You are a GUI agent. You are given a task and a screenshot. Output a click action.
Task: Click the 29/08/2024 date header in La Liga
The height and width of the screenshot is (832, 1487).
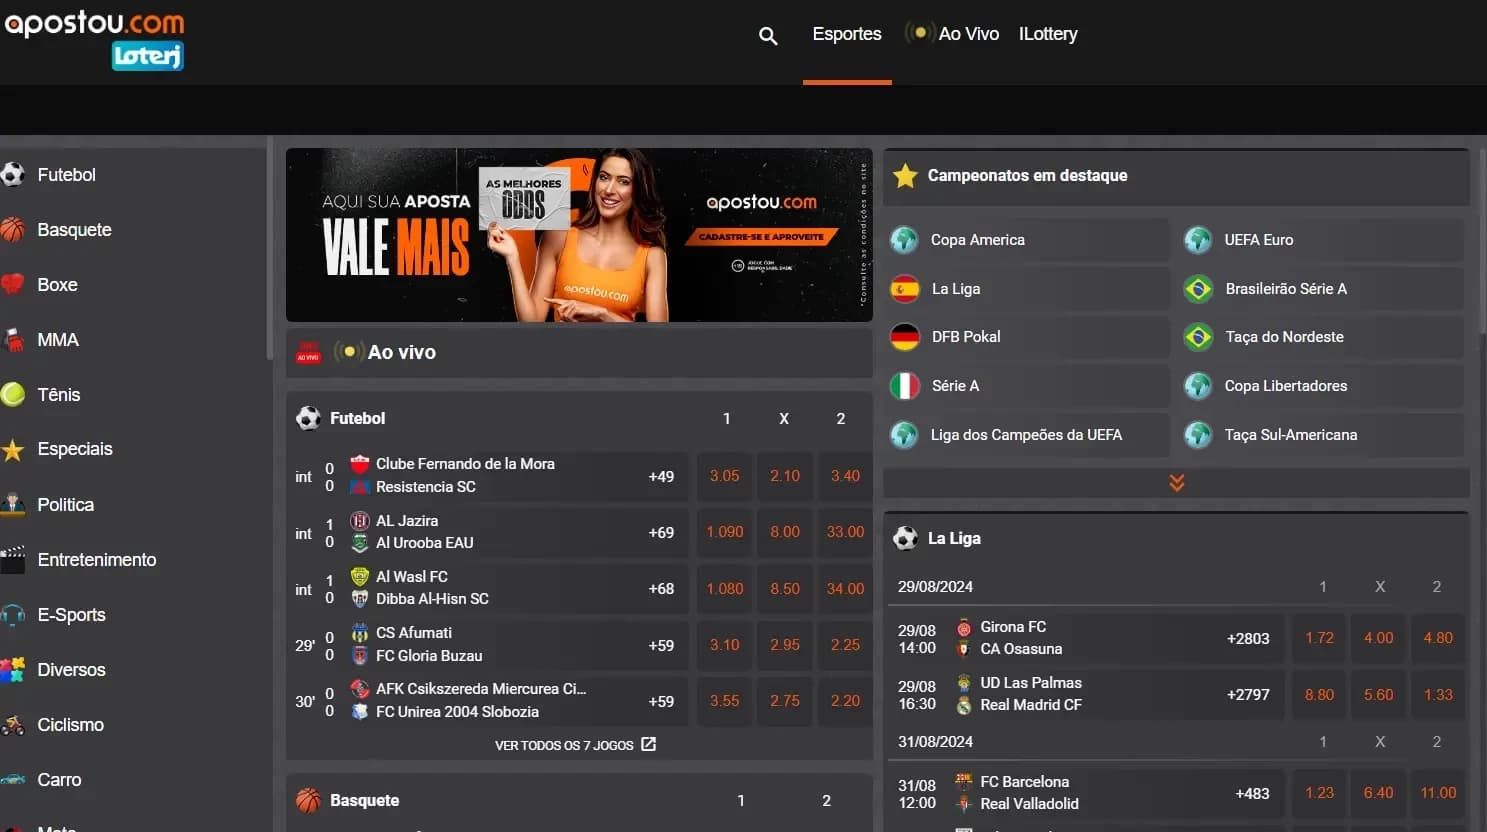pyautogui.click(x=935, y=587)
